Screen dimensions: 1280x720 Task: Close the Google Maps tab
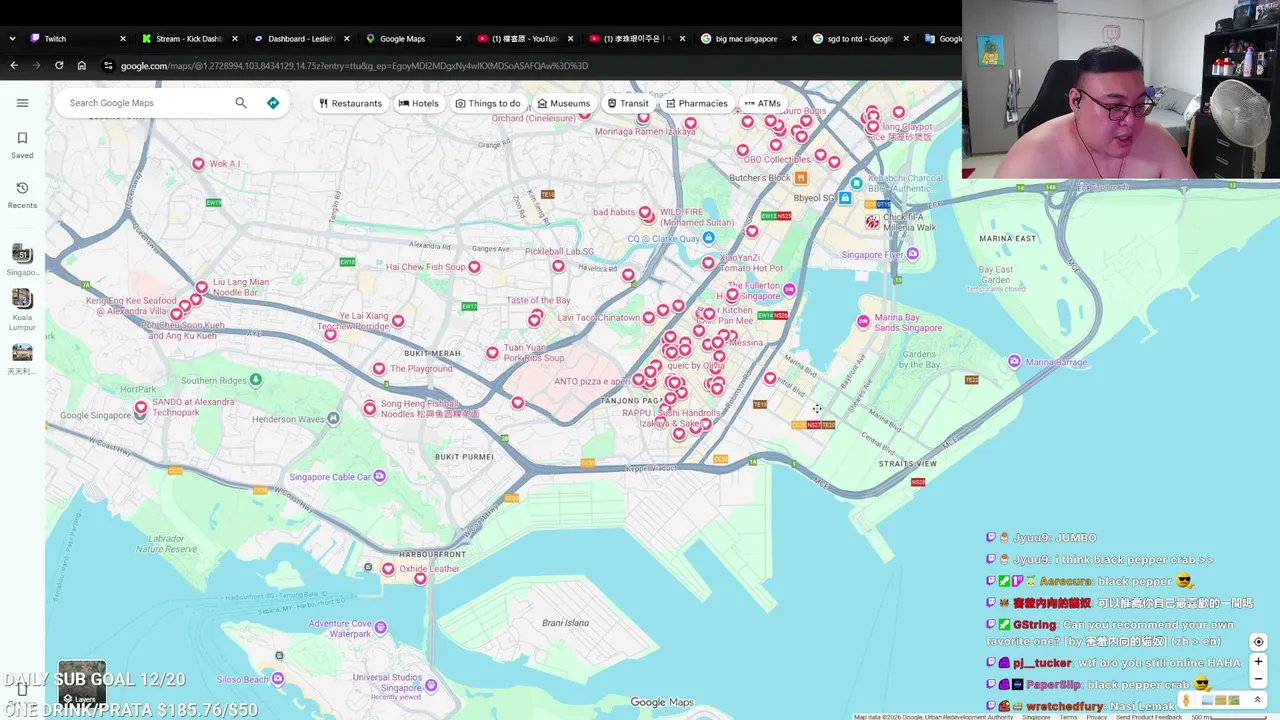459,39
